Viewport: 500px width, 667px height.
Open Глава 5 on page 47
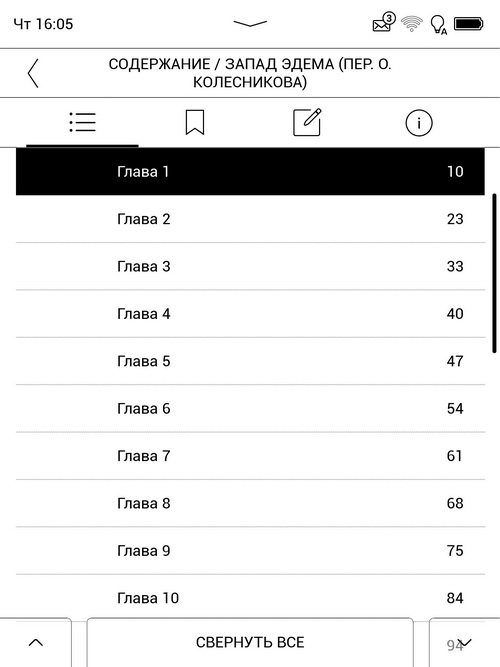tap(250, 361)
